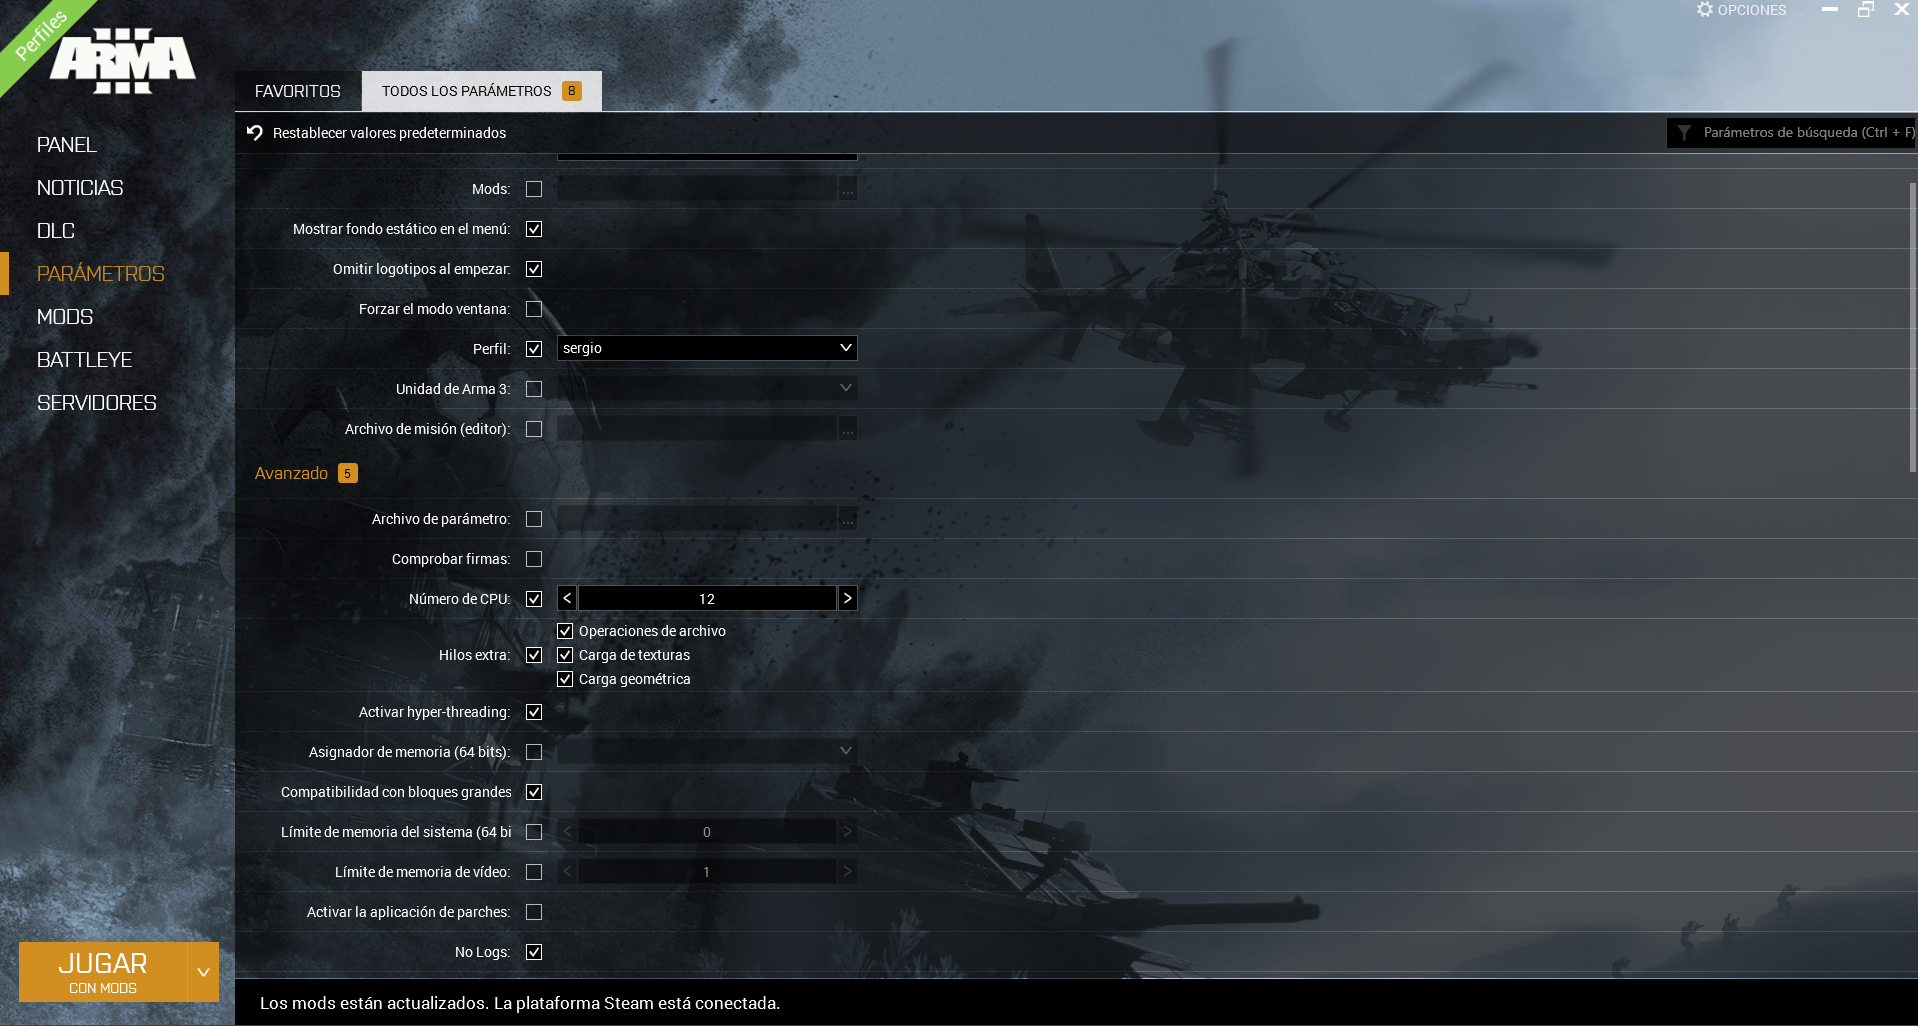Browse for an Archivo de misión file

845,428
